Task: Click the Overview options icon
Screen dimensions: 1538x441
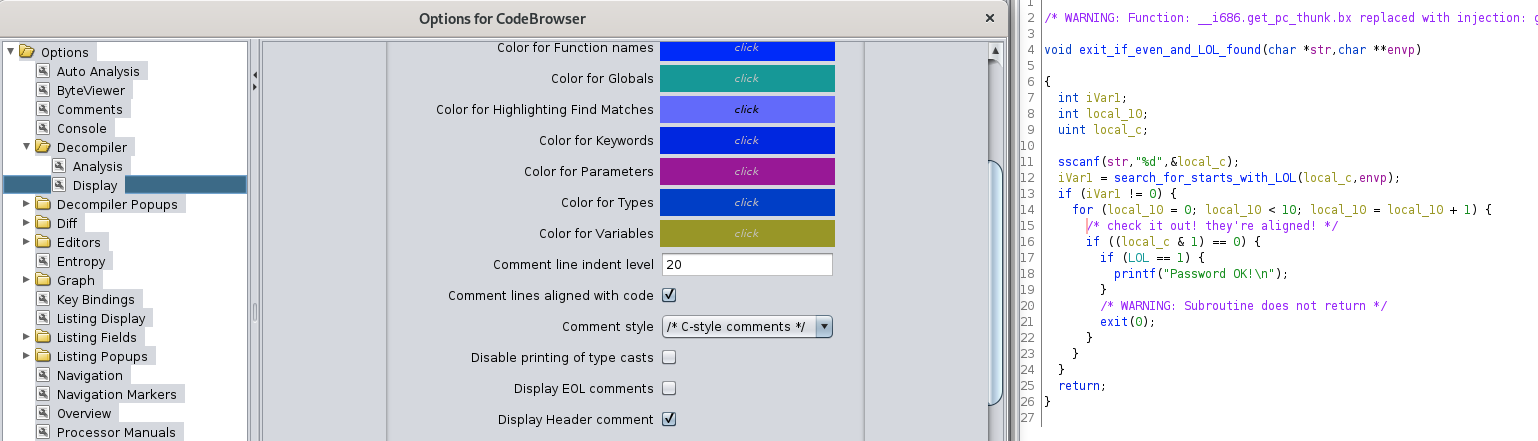Action: (x=43, y=413)
